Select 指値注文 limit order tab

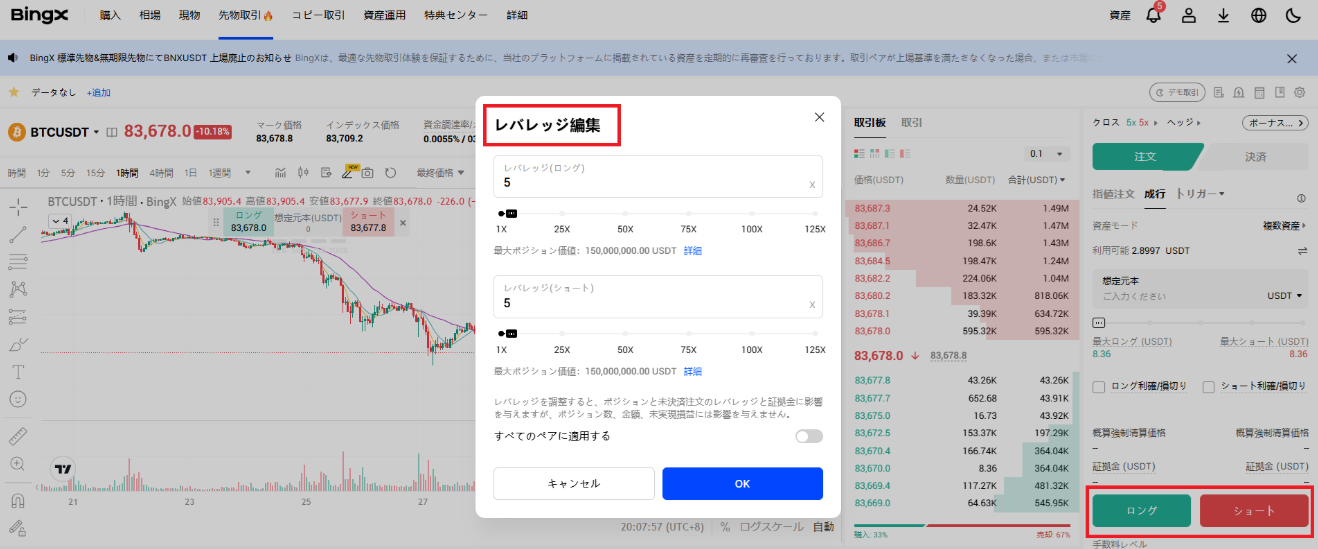click(x=1113, y=193)
